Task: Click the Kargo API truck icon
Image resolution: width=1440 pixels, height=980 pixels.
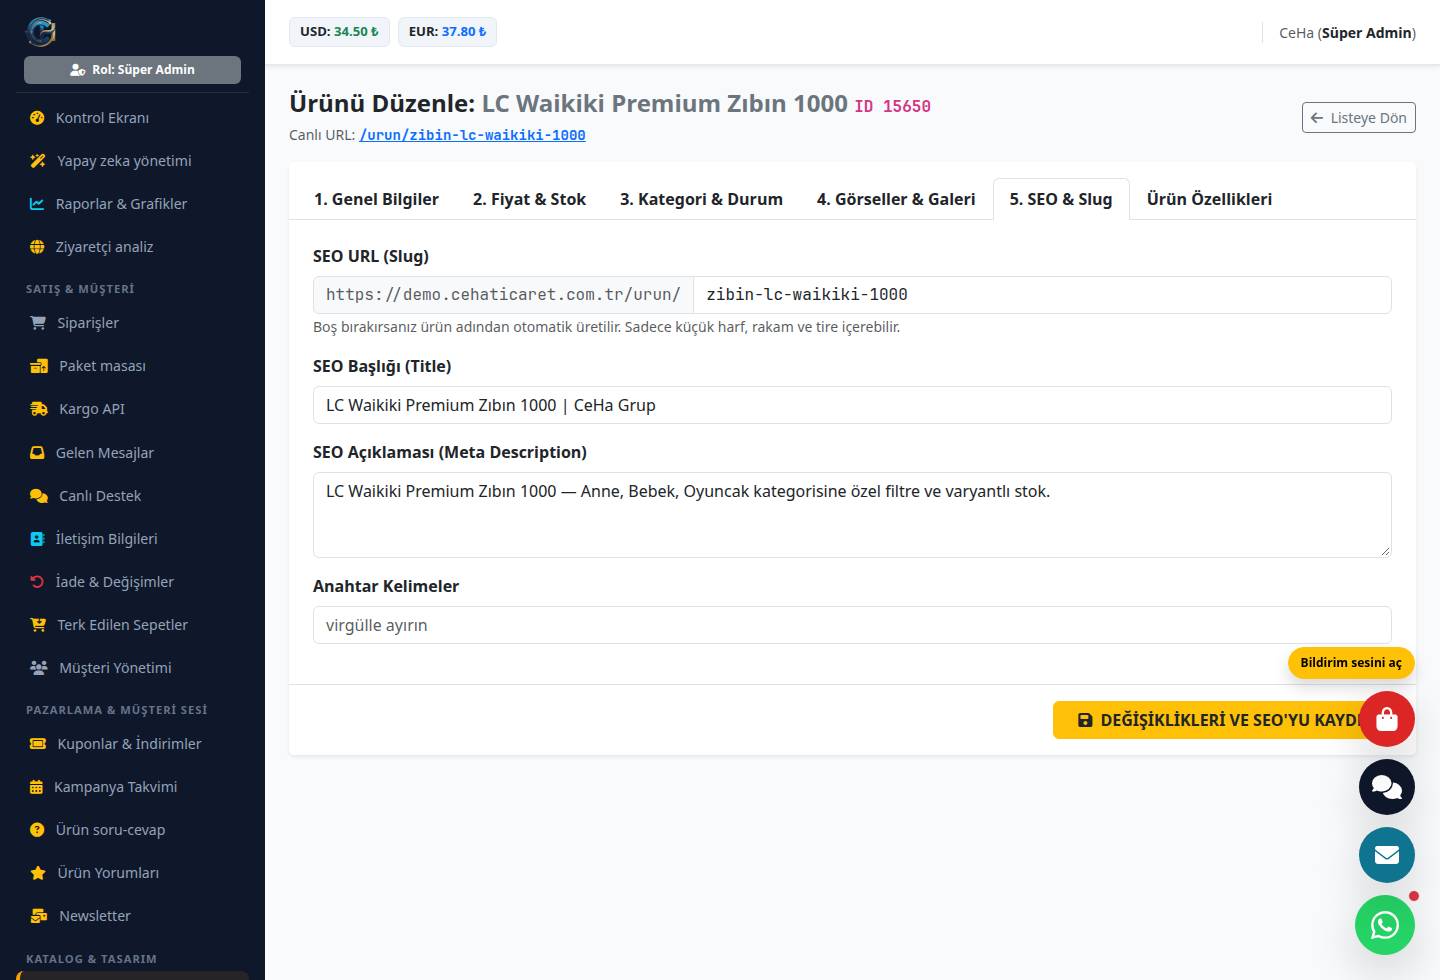Action: coord(39,409)
